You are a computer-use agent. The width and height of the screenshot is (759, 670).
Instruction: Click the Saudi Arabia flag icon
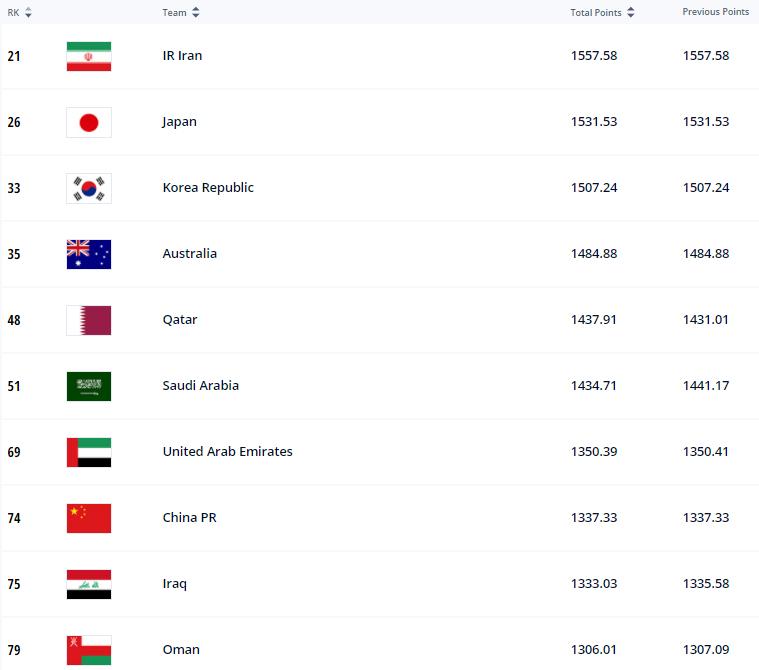(x=88, y=386)
